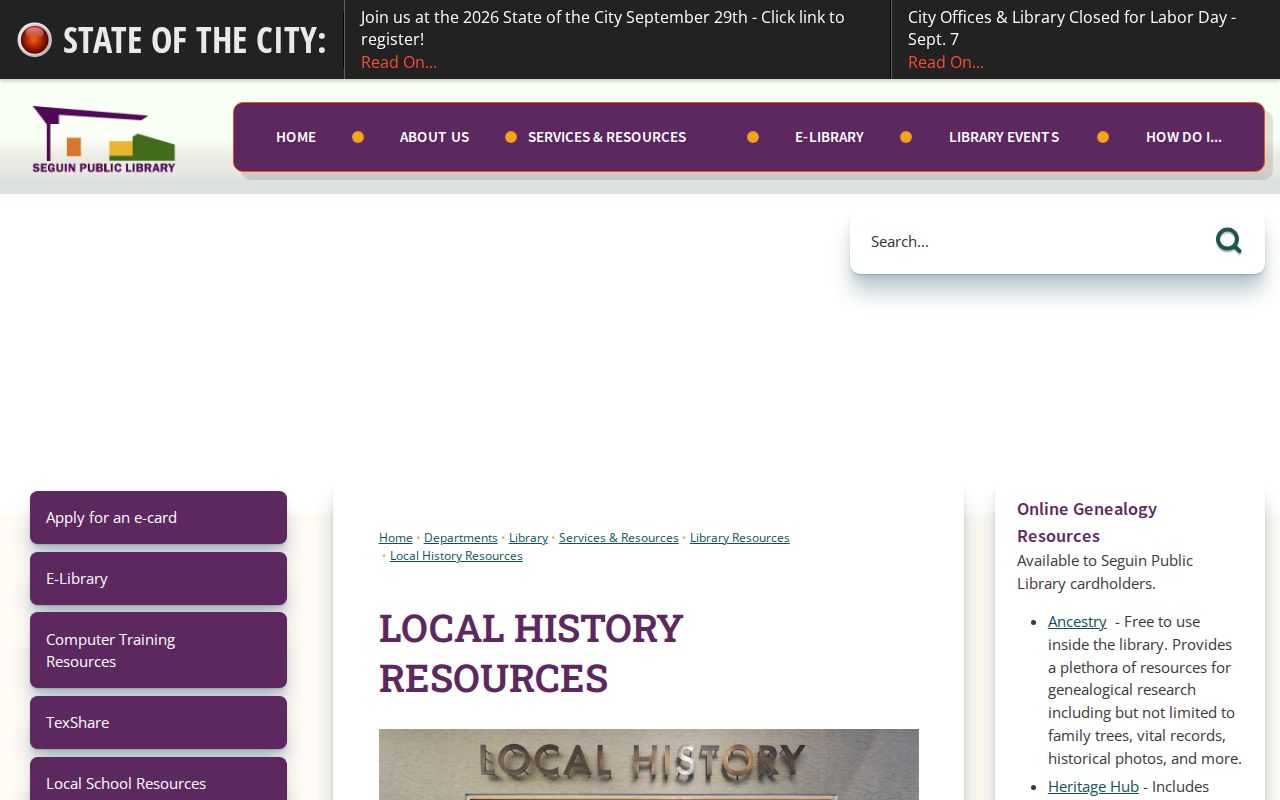The width and height of the screenshot is (1280, 800).
Task: Read on about State of the City registration
Action: tap(399, 62)
